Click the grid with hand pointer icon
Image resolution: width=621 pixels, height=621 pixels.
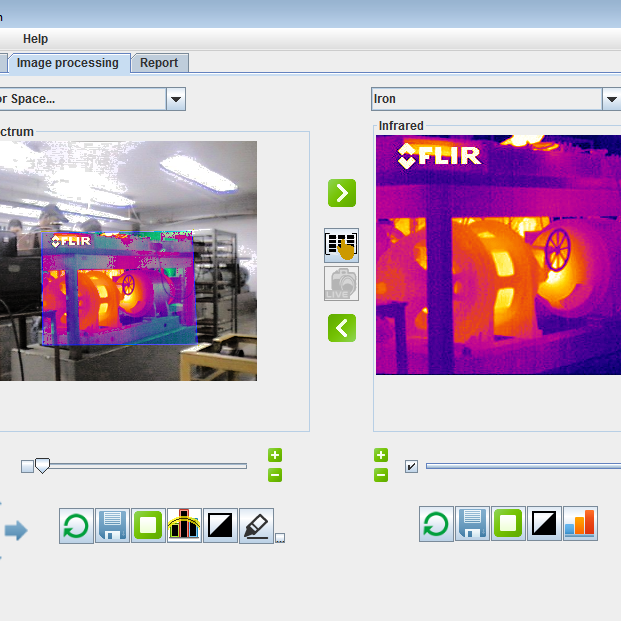[x=342, y=245]
